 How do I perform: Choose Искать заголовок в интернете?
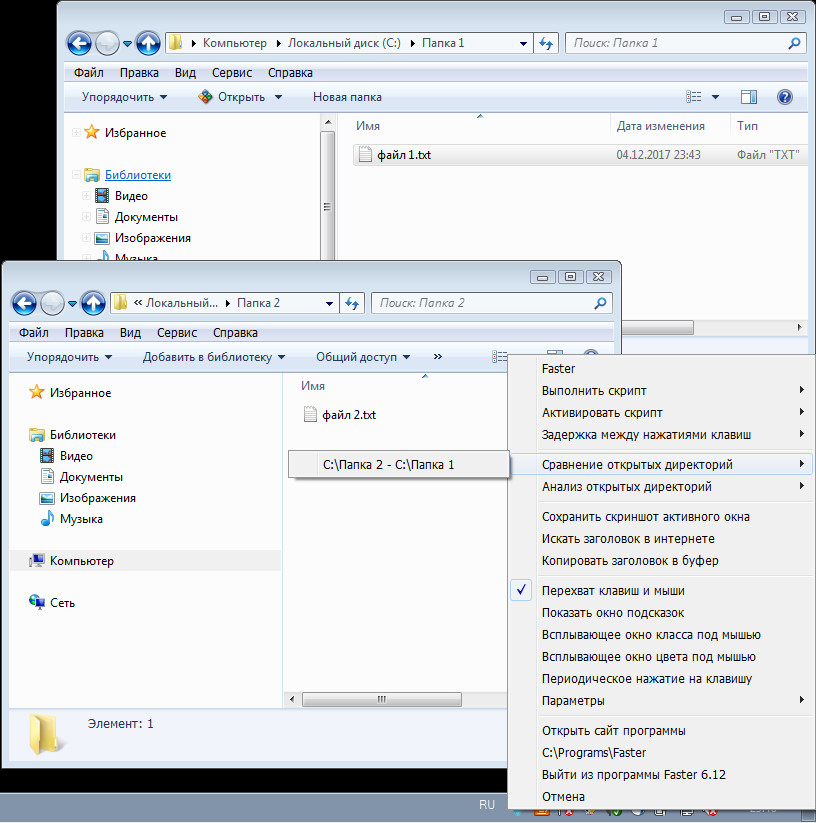(x=628, y=539)
